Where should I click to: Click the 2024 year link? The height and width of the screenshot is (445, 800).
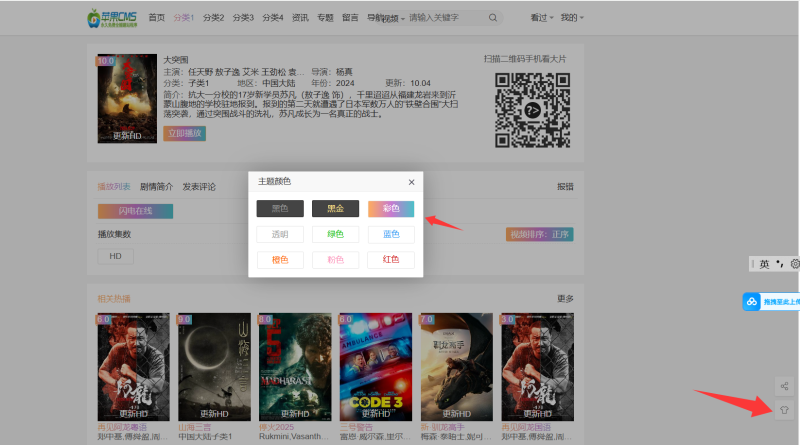[x=345, y=83]
